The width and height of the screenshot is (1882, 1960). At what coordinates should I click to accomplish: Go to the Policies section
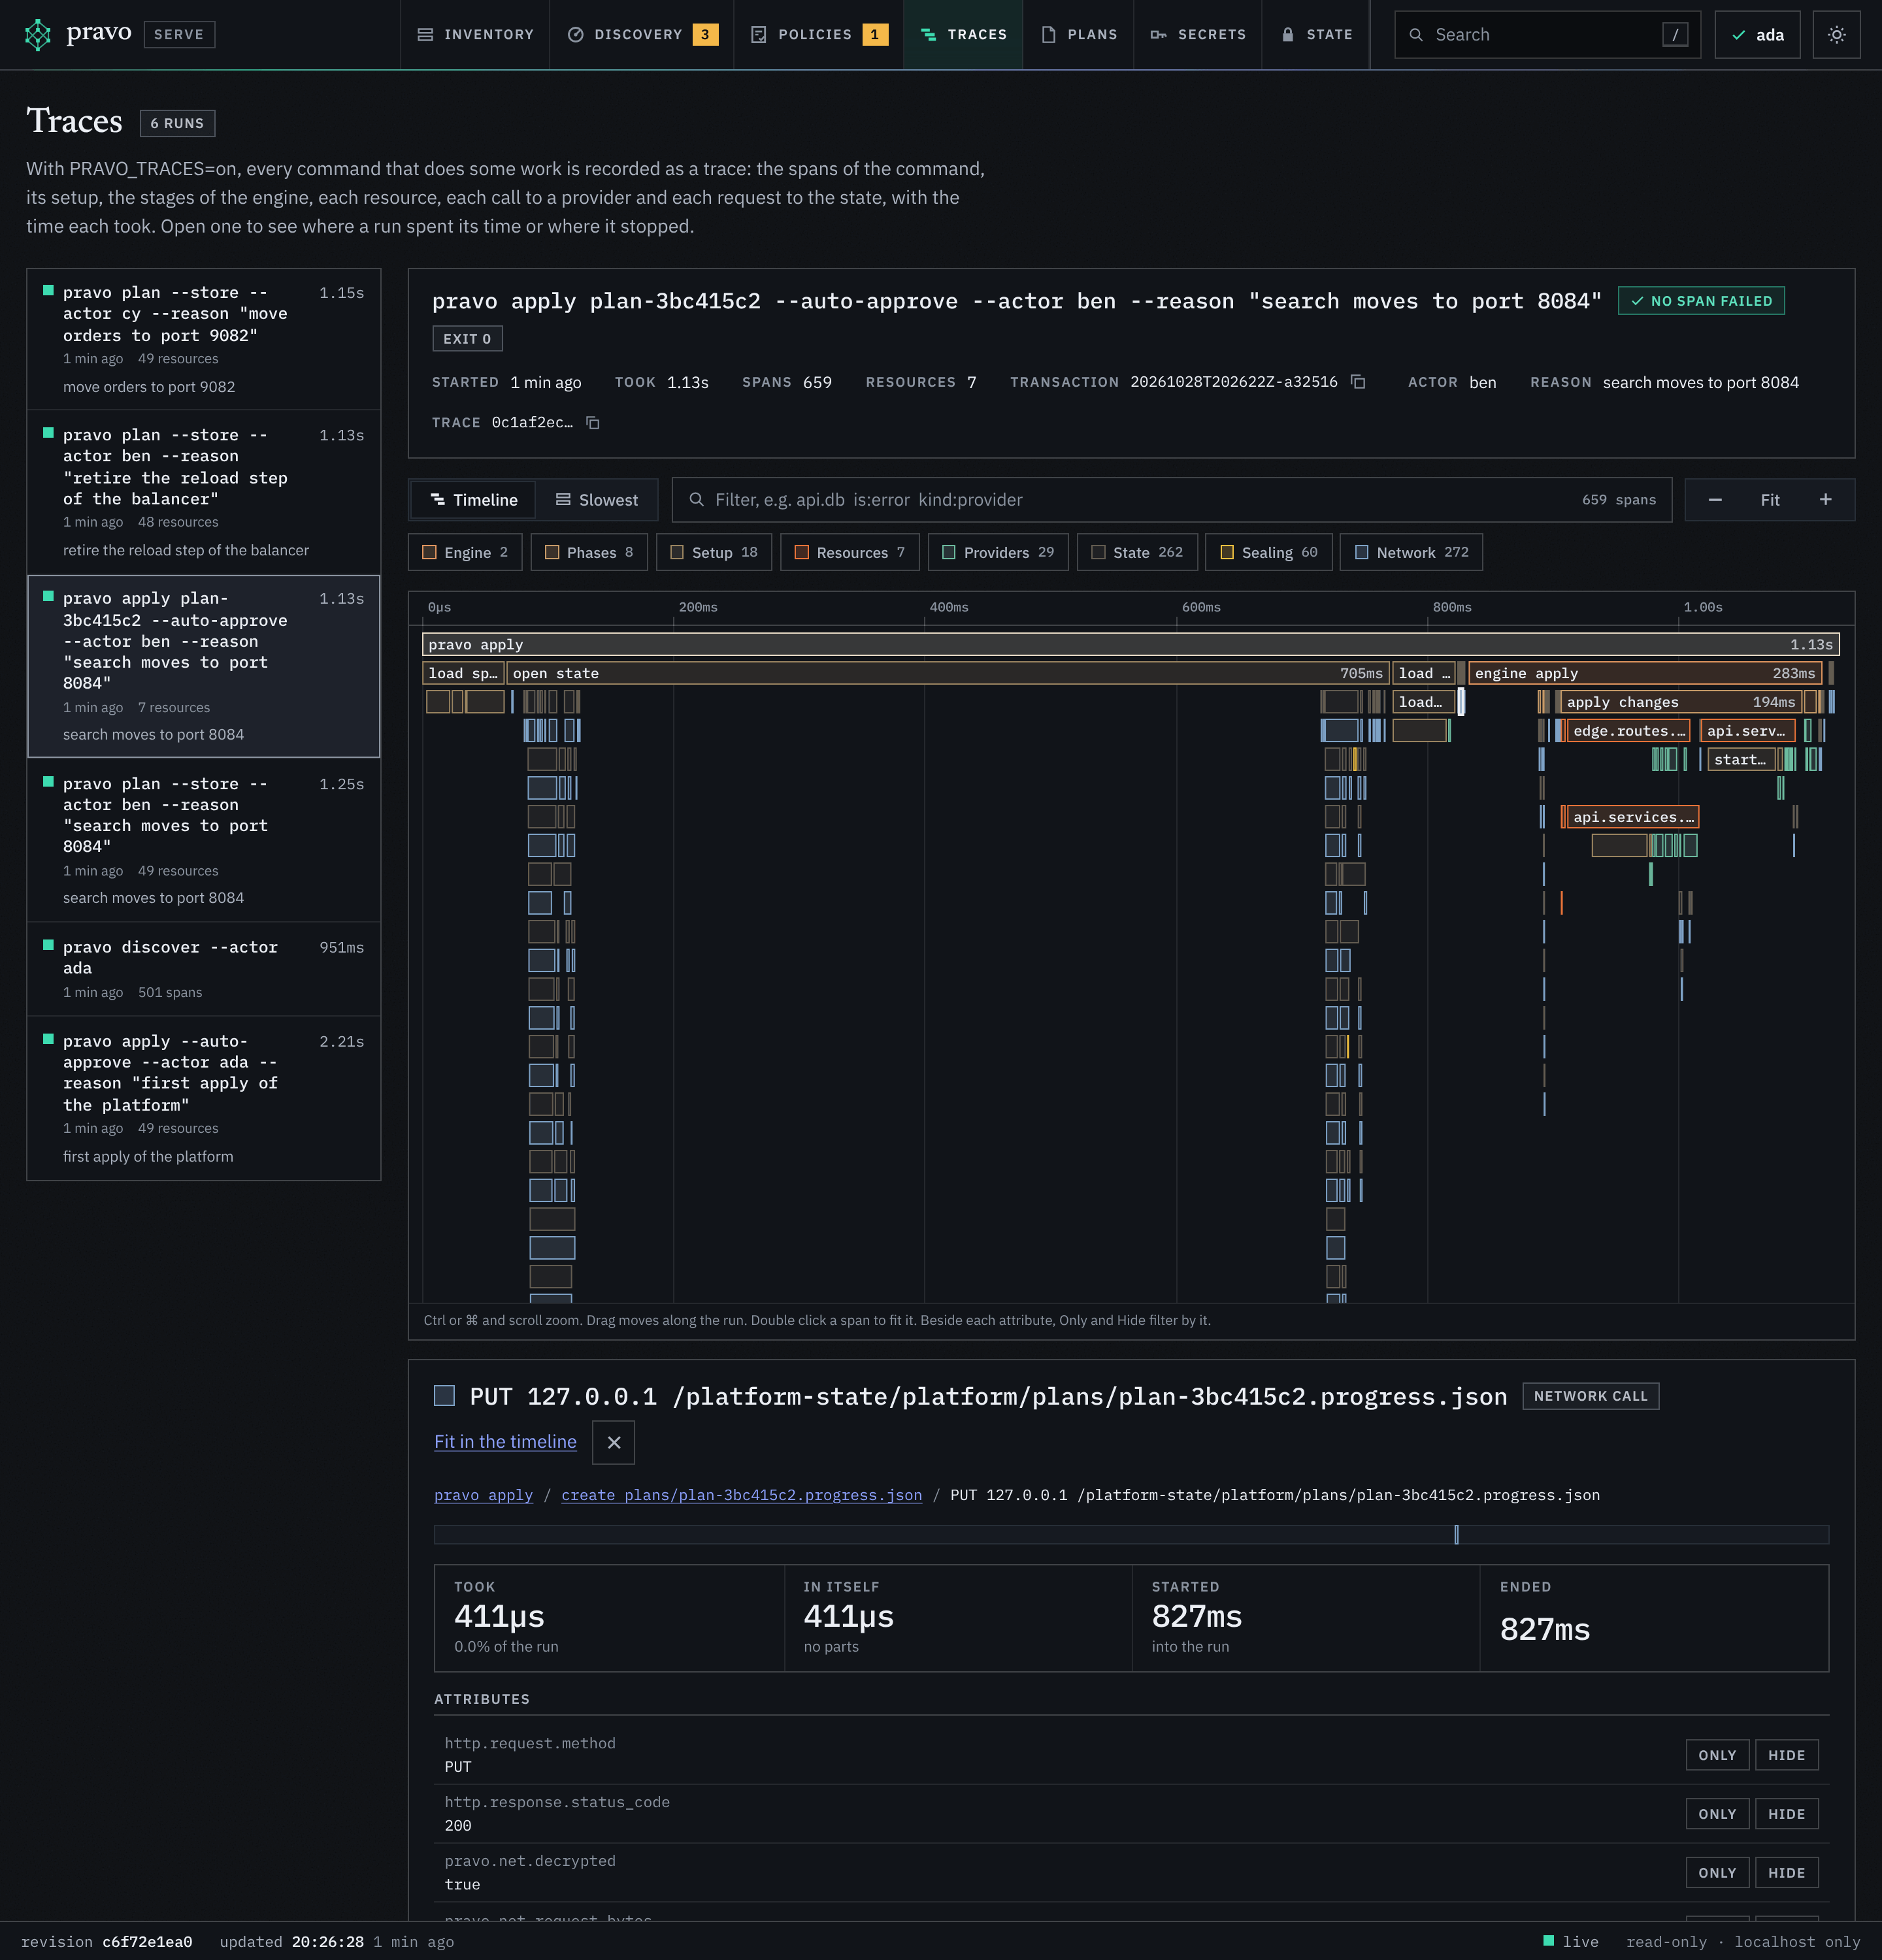[819, 35]
